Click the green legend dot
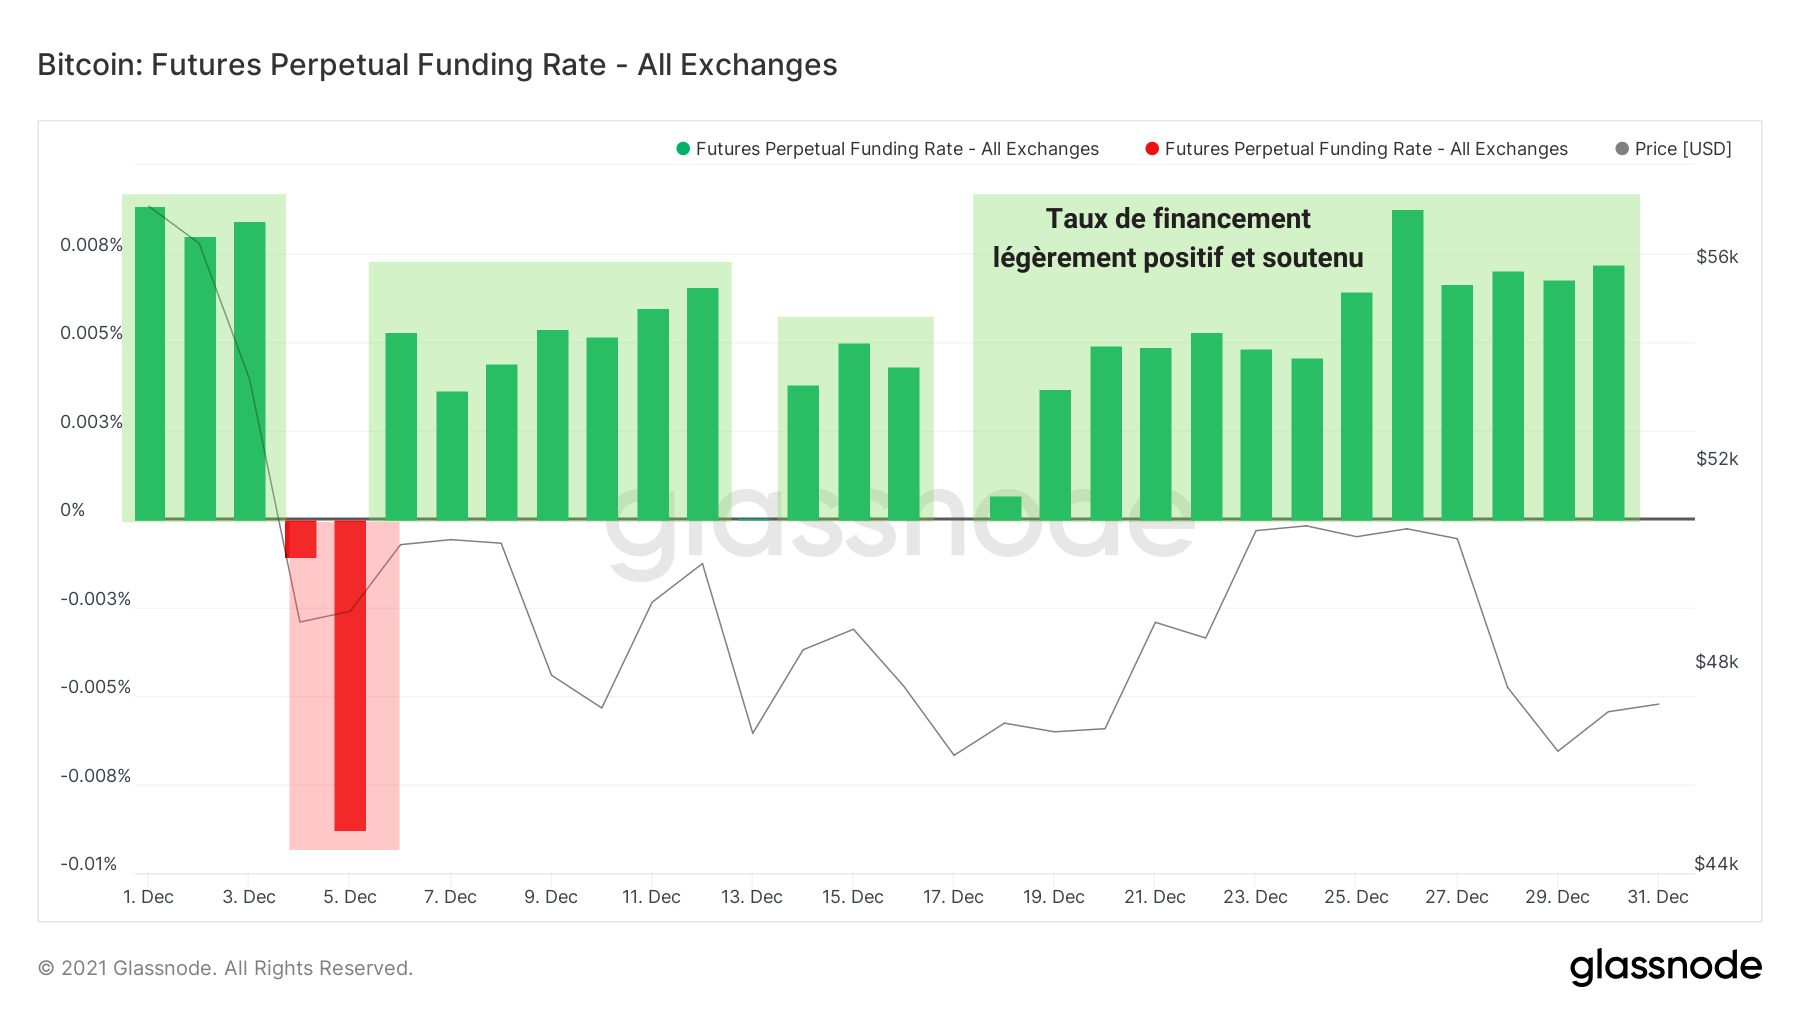The image size is (1800, 1013). click(x=683, y=149)
